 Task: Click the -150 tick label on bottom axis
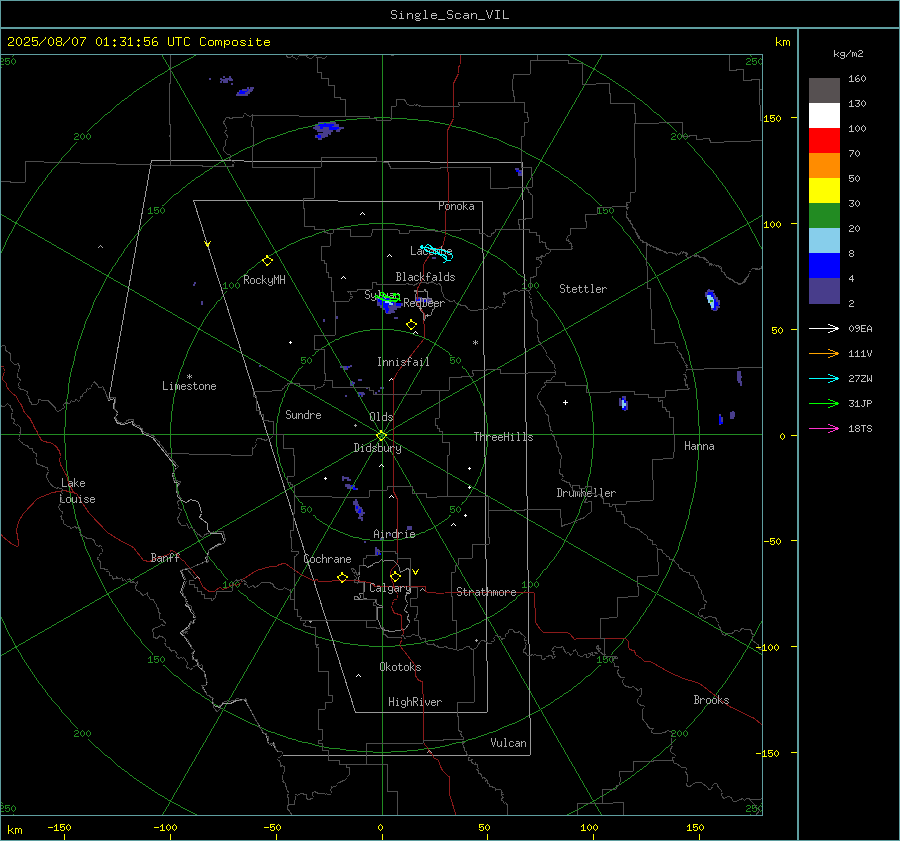[59, 827]
